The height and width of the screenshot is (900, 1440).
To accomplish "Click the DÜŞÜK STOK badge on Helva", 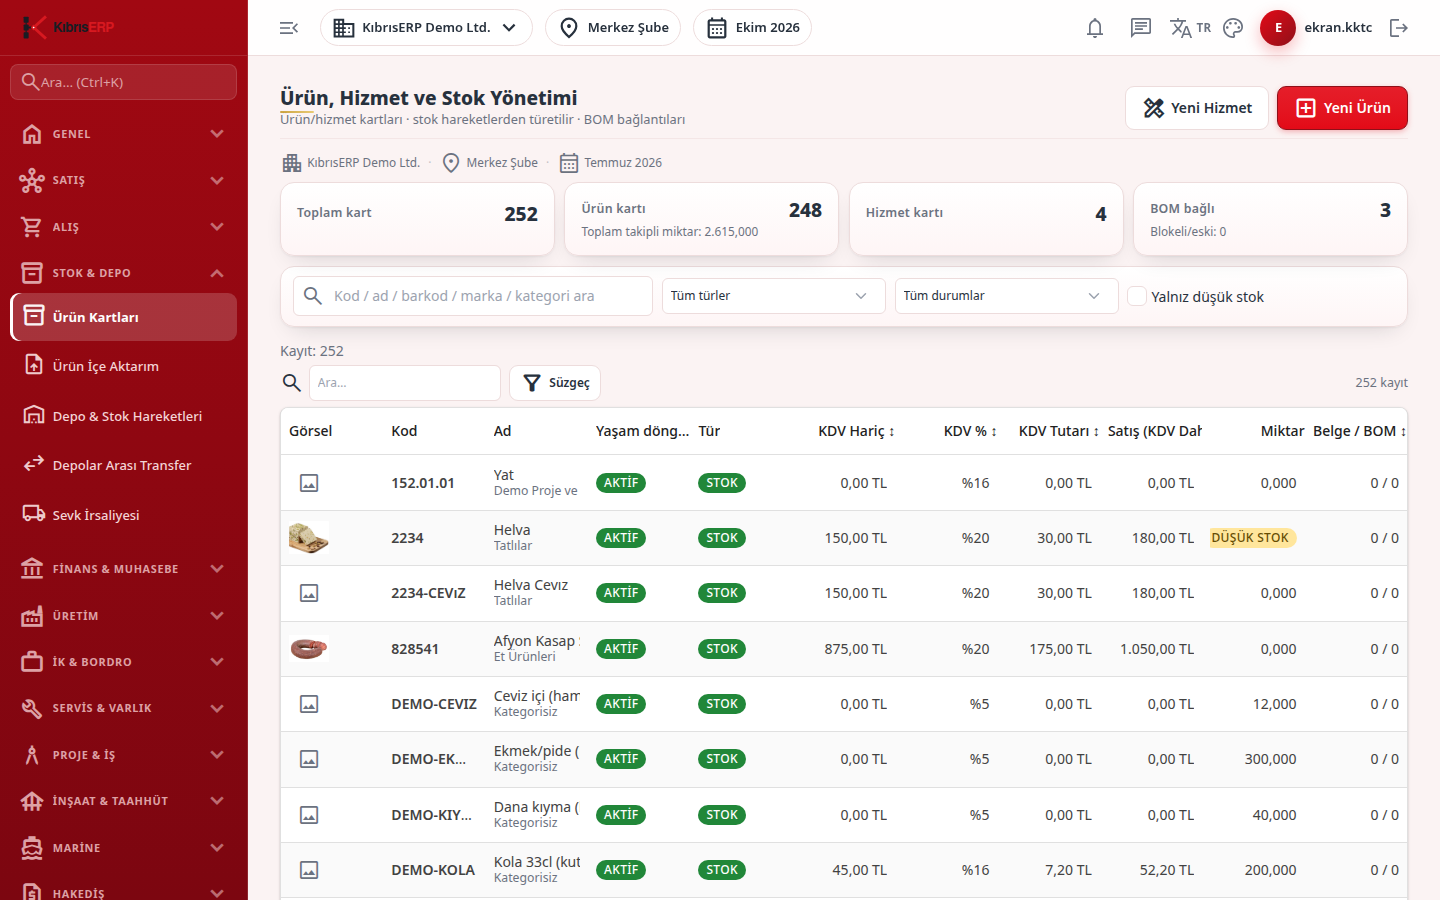I will coord(1252,538).
